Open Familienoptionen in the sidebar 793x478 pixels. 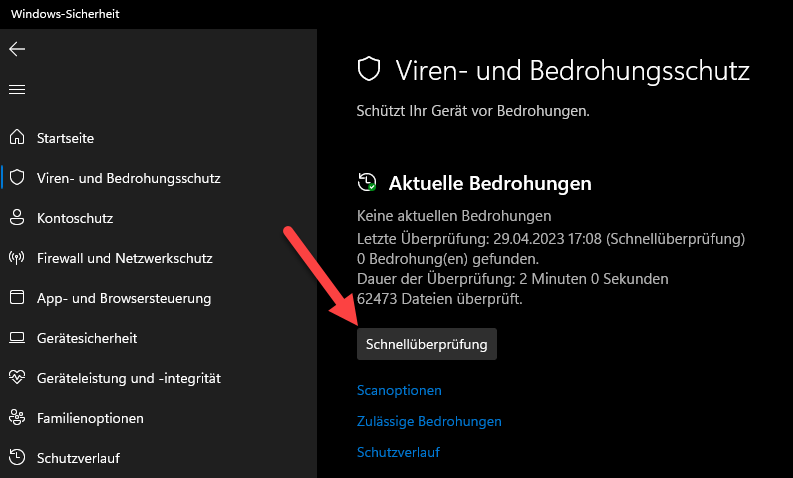click(90, 418)
